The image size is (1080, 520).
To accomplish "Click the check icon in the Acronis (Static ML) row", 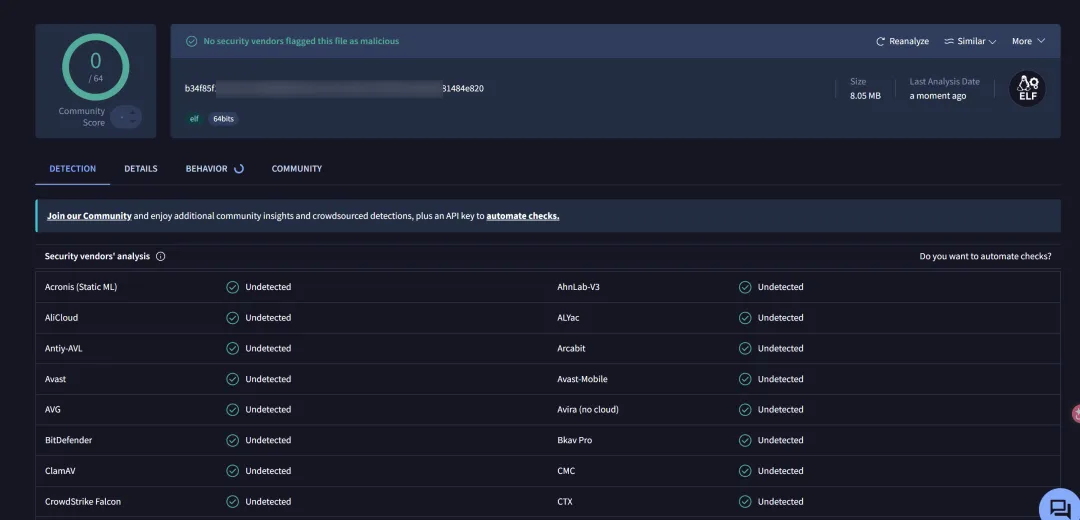I will click(x=233, y=287).
